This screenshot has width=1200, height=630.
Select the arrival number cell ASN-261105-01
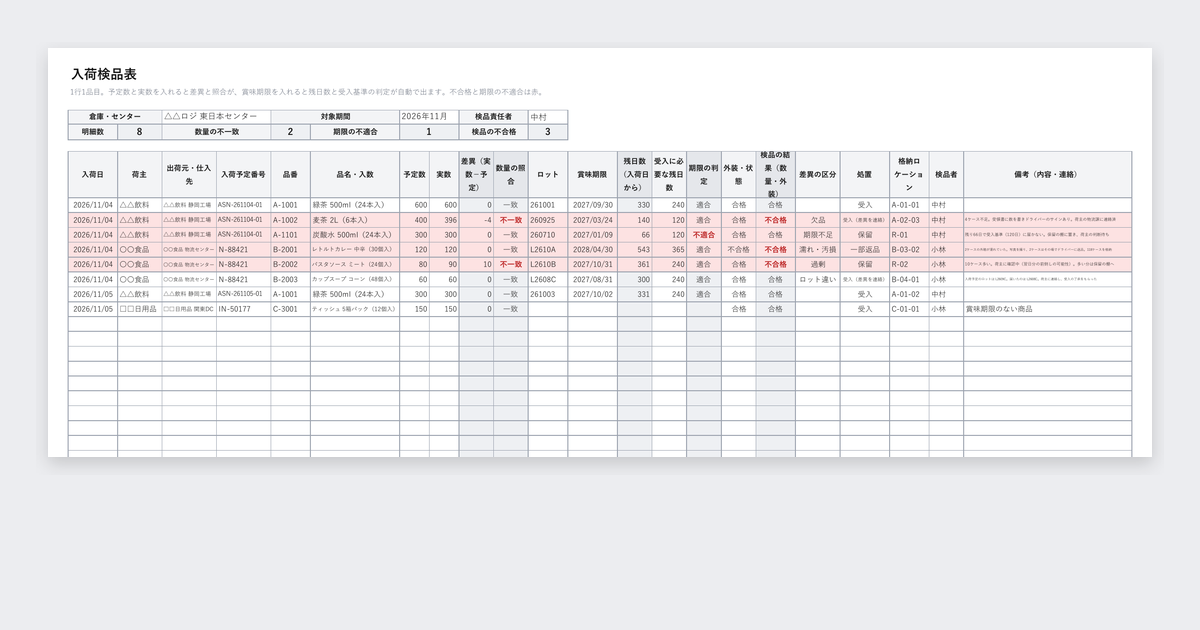click(x=243, y=295)
